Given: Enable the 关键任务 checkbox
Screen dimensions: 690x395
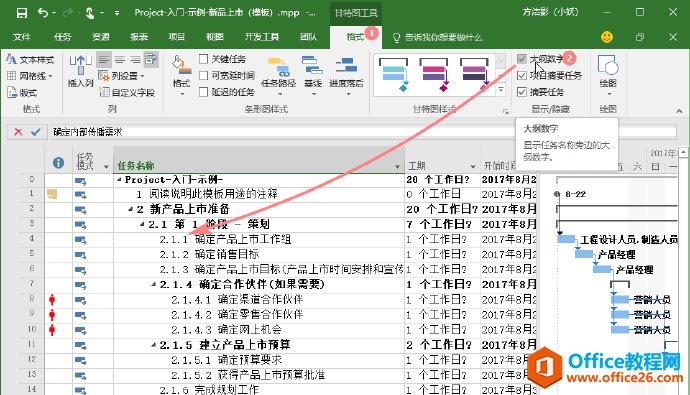Looking at the screenshot, I should [x=203, y=59].
